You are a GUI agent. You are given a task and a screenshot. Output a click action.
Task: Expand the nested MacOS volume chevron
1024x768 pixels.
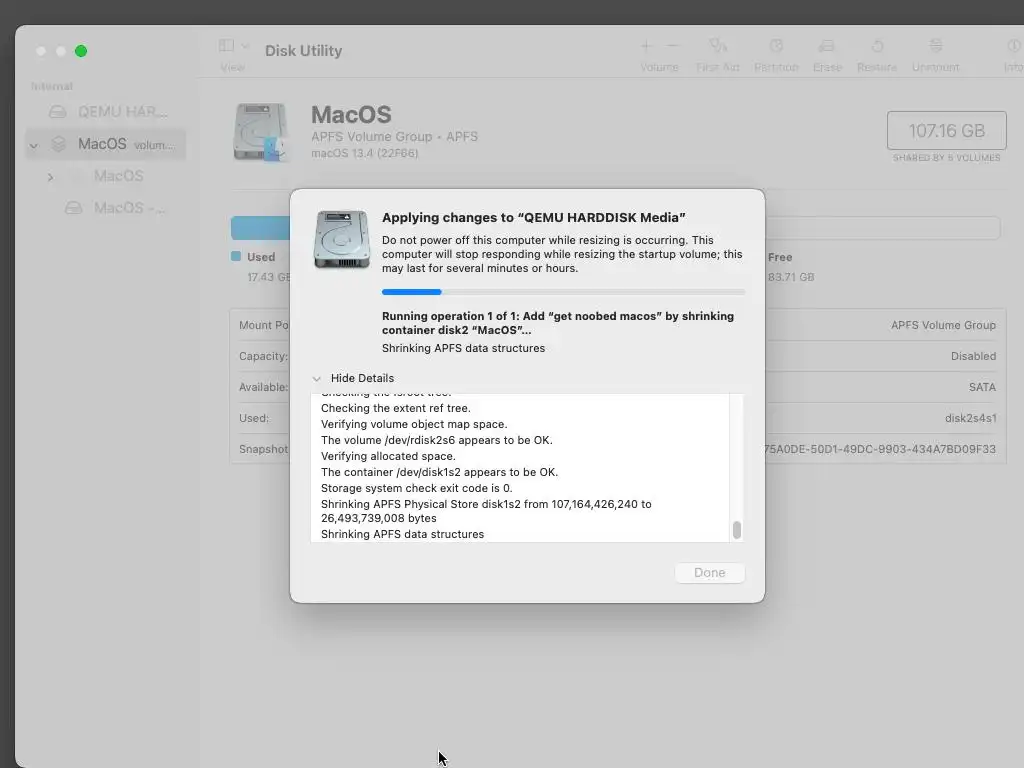pos(50,177)
